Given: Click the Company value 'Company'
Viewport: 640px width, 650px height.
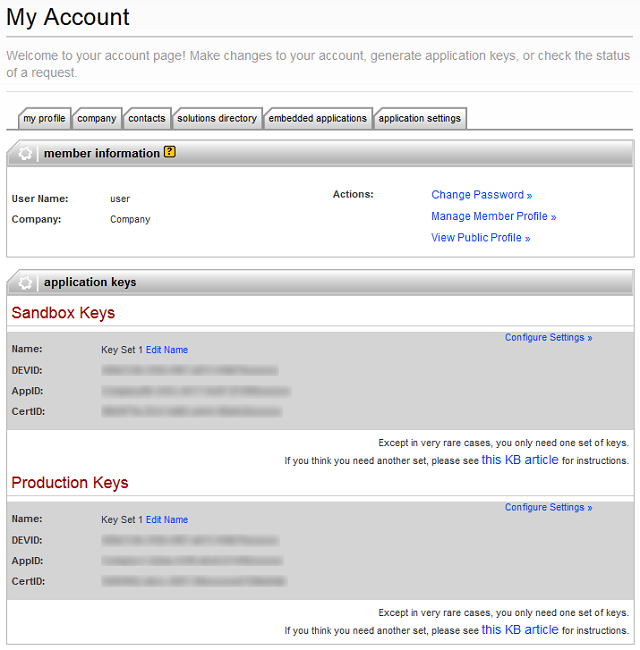Looking at the screenshot, I should (130, 220).
